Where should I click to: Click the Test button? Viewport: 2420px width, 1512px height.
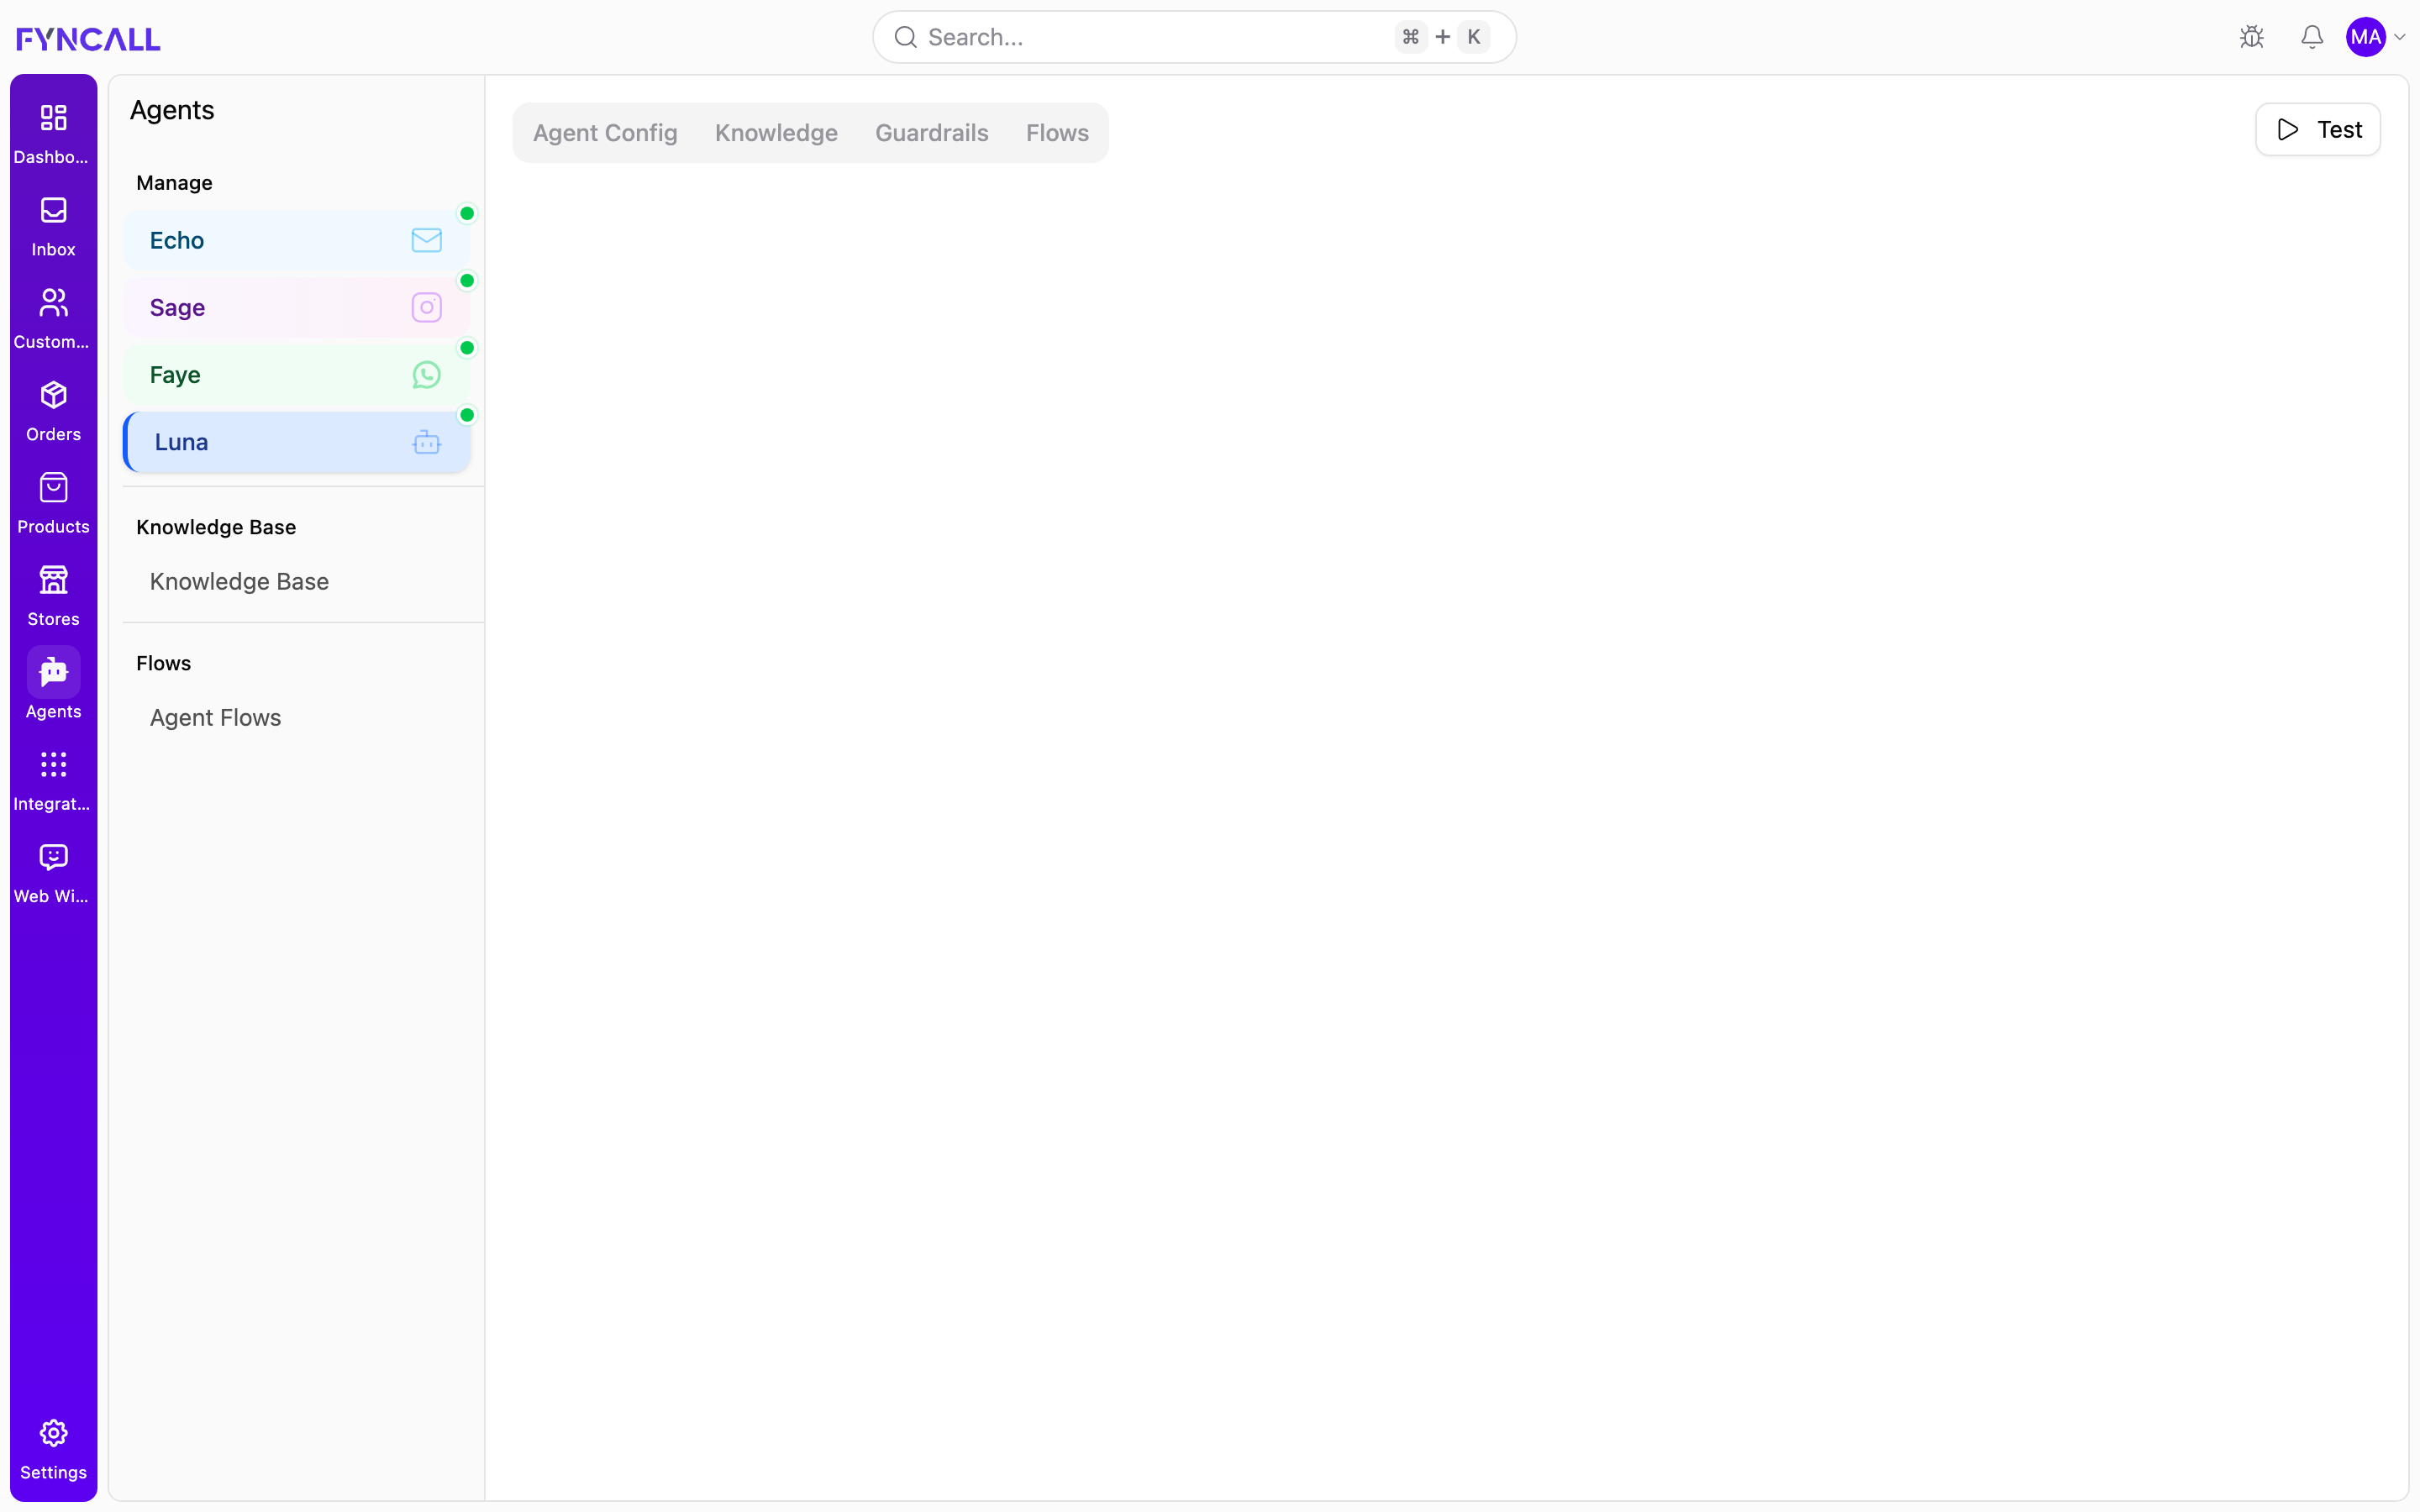[2318, 129]
